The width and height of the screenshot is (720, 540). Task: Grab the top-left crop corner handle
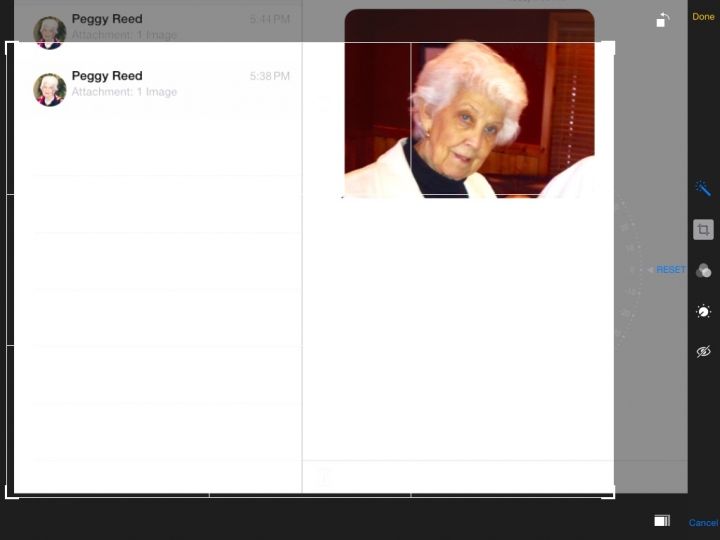click(11, 47)
